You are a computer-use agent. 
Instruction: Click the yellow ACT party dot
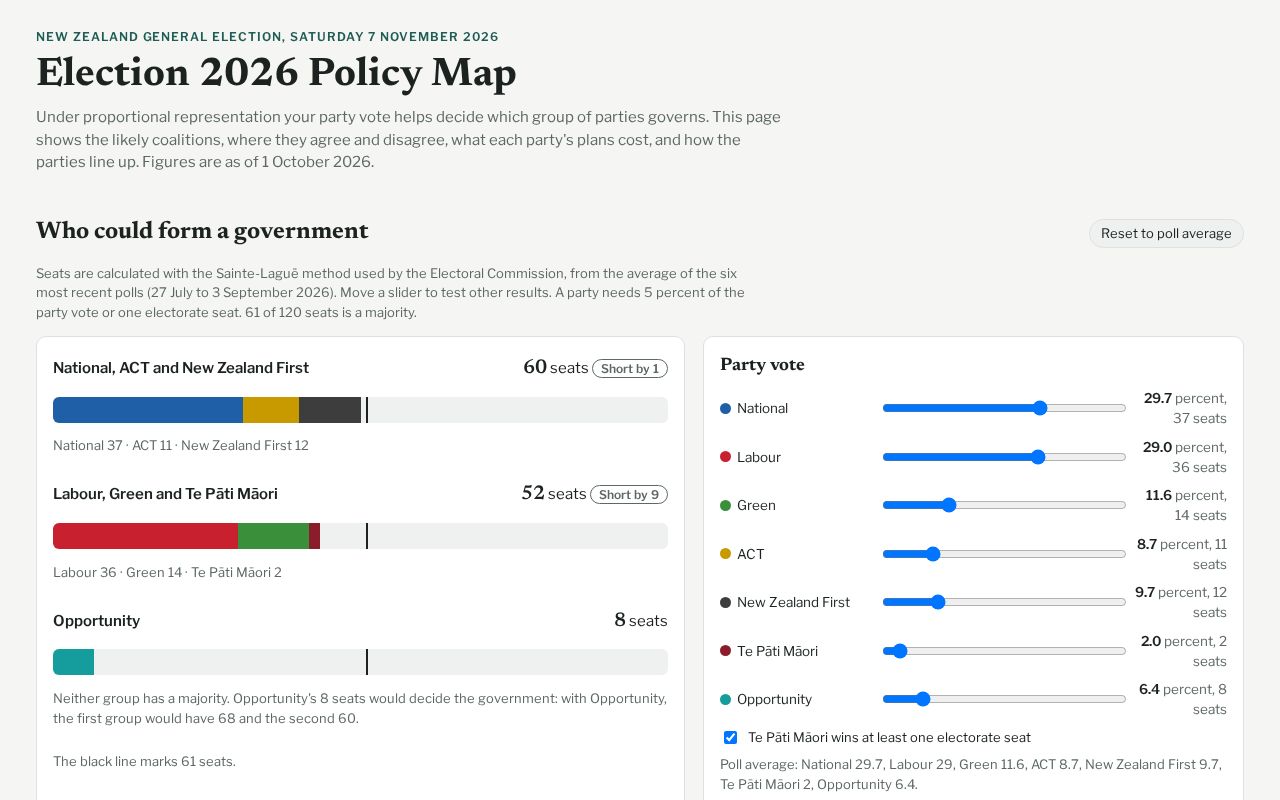coord(726,554)
